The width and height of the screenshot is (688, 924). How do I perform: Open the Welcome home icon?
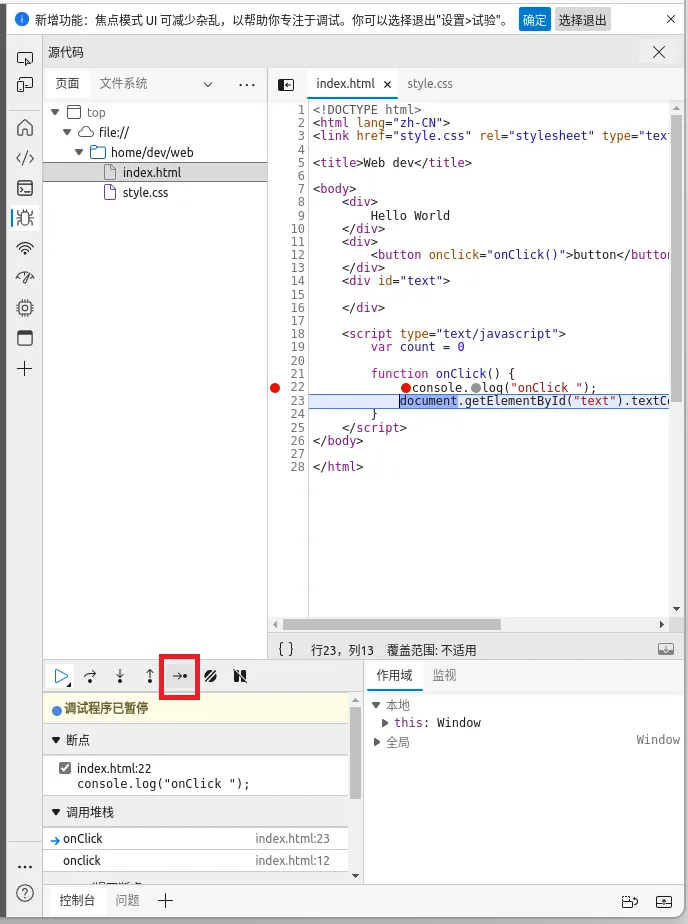(x=25, y=127)
